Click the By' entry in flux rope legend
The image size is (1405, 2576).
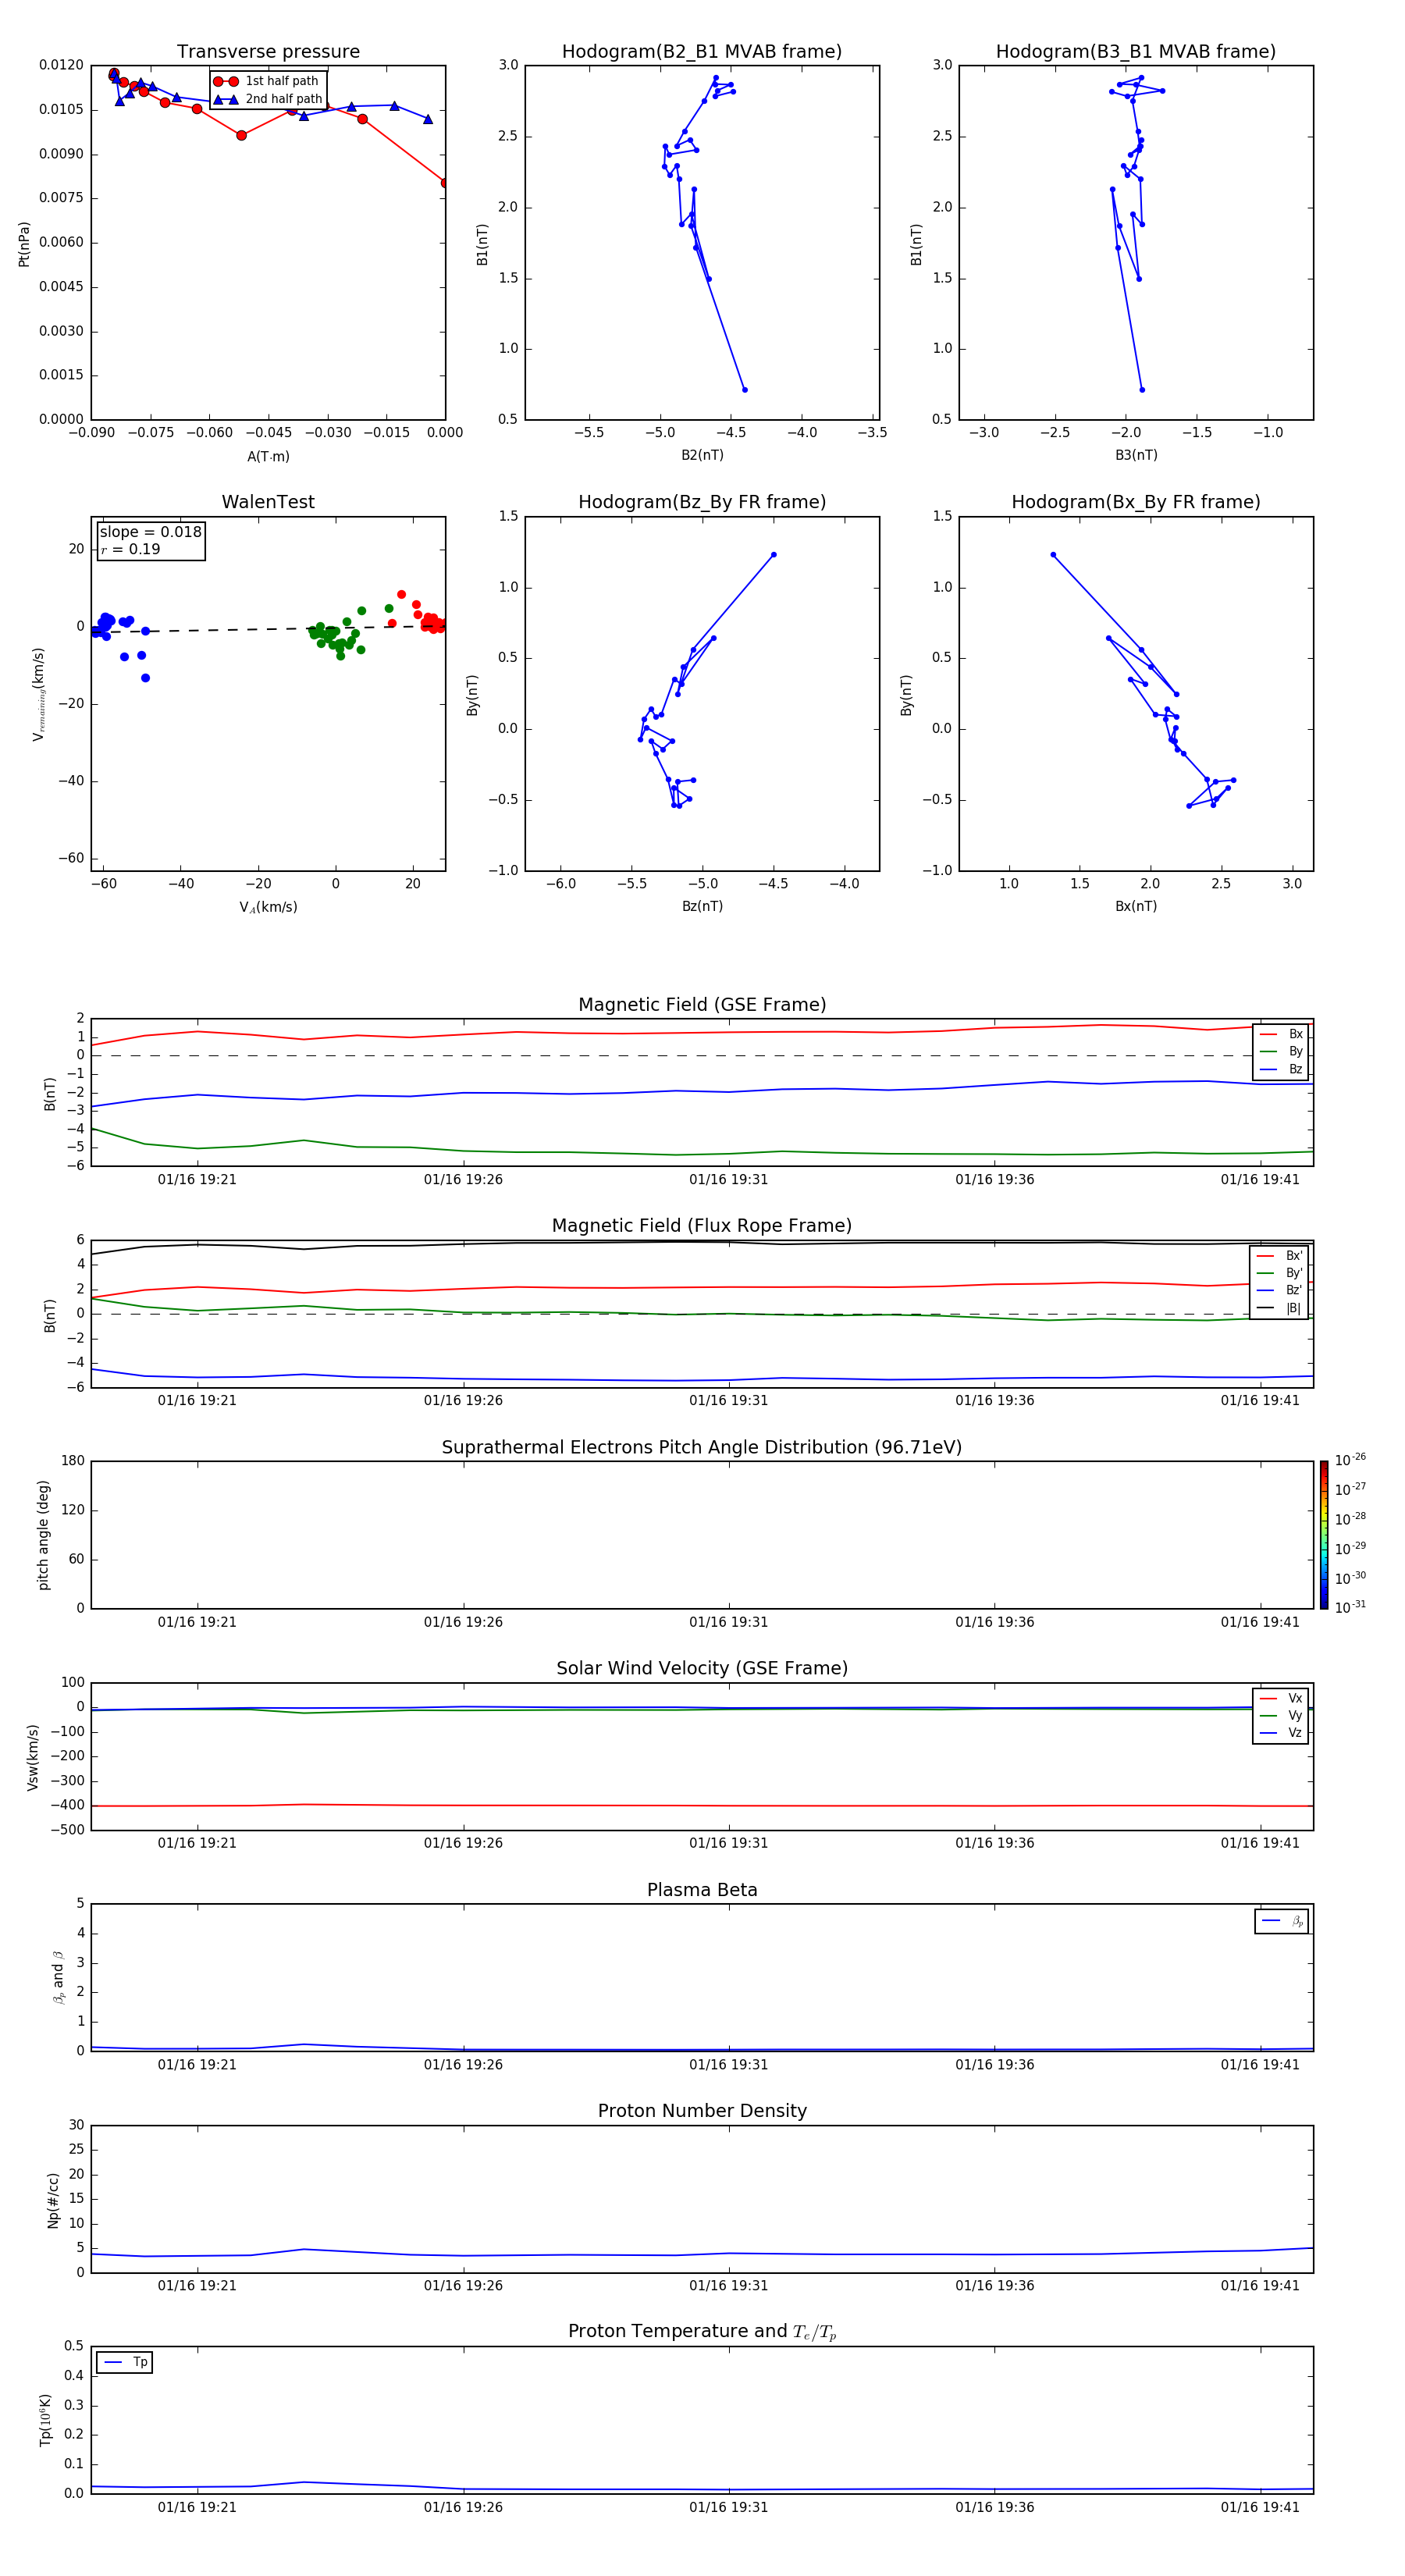click(1279, 1273)
